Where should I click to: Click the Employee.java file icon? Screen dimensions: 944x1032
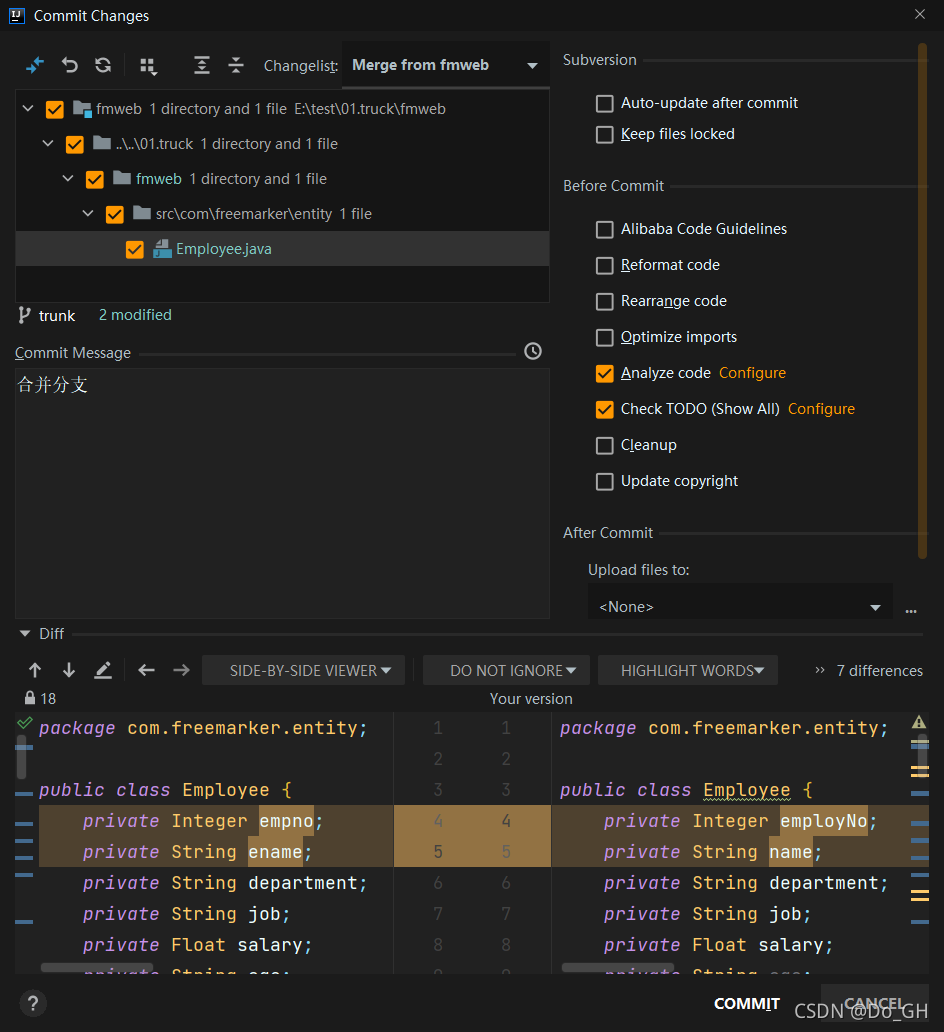click(162, 249)
